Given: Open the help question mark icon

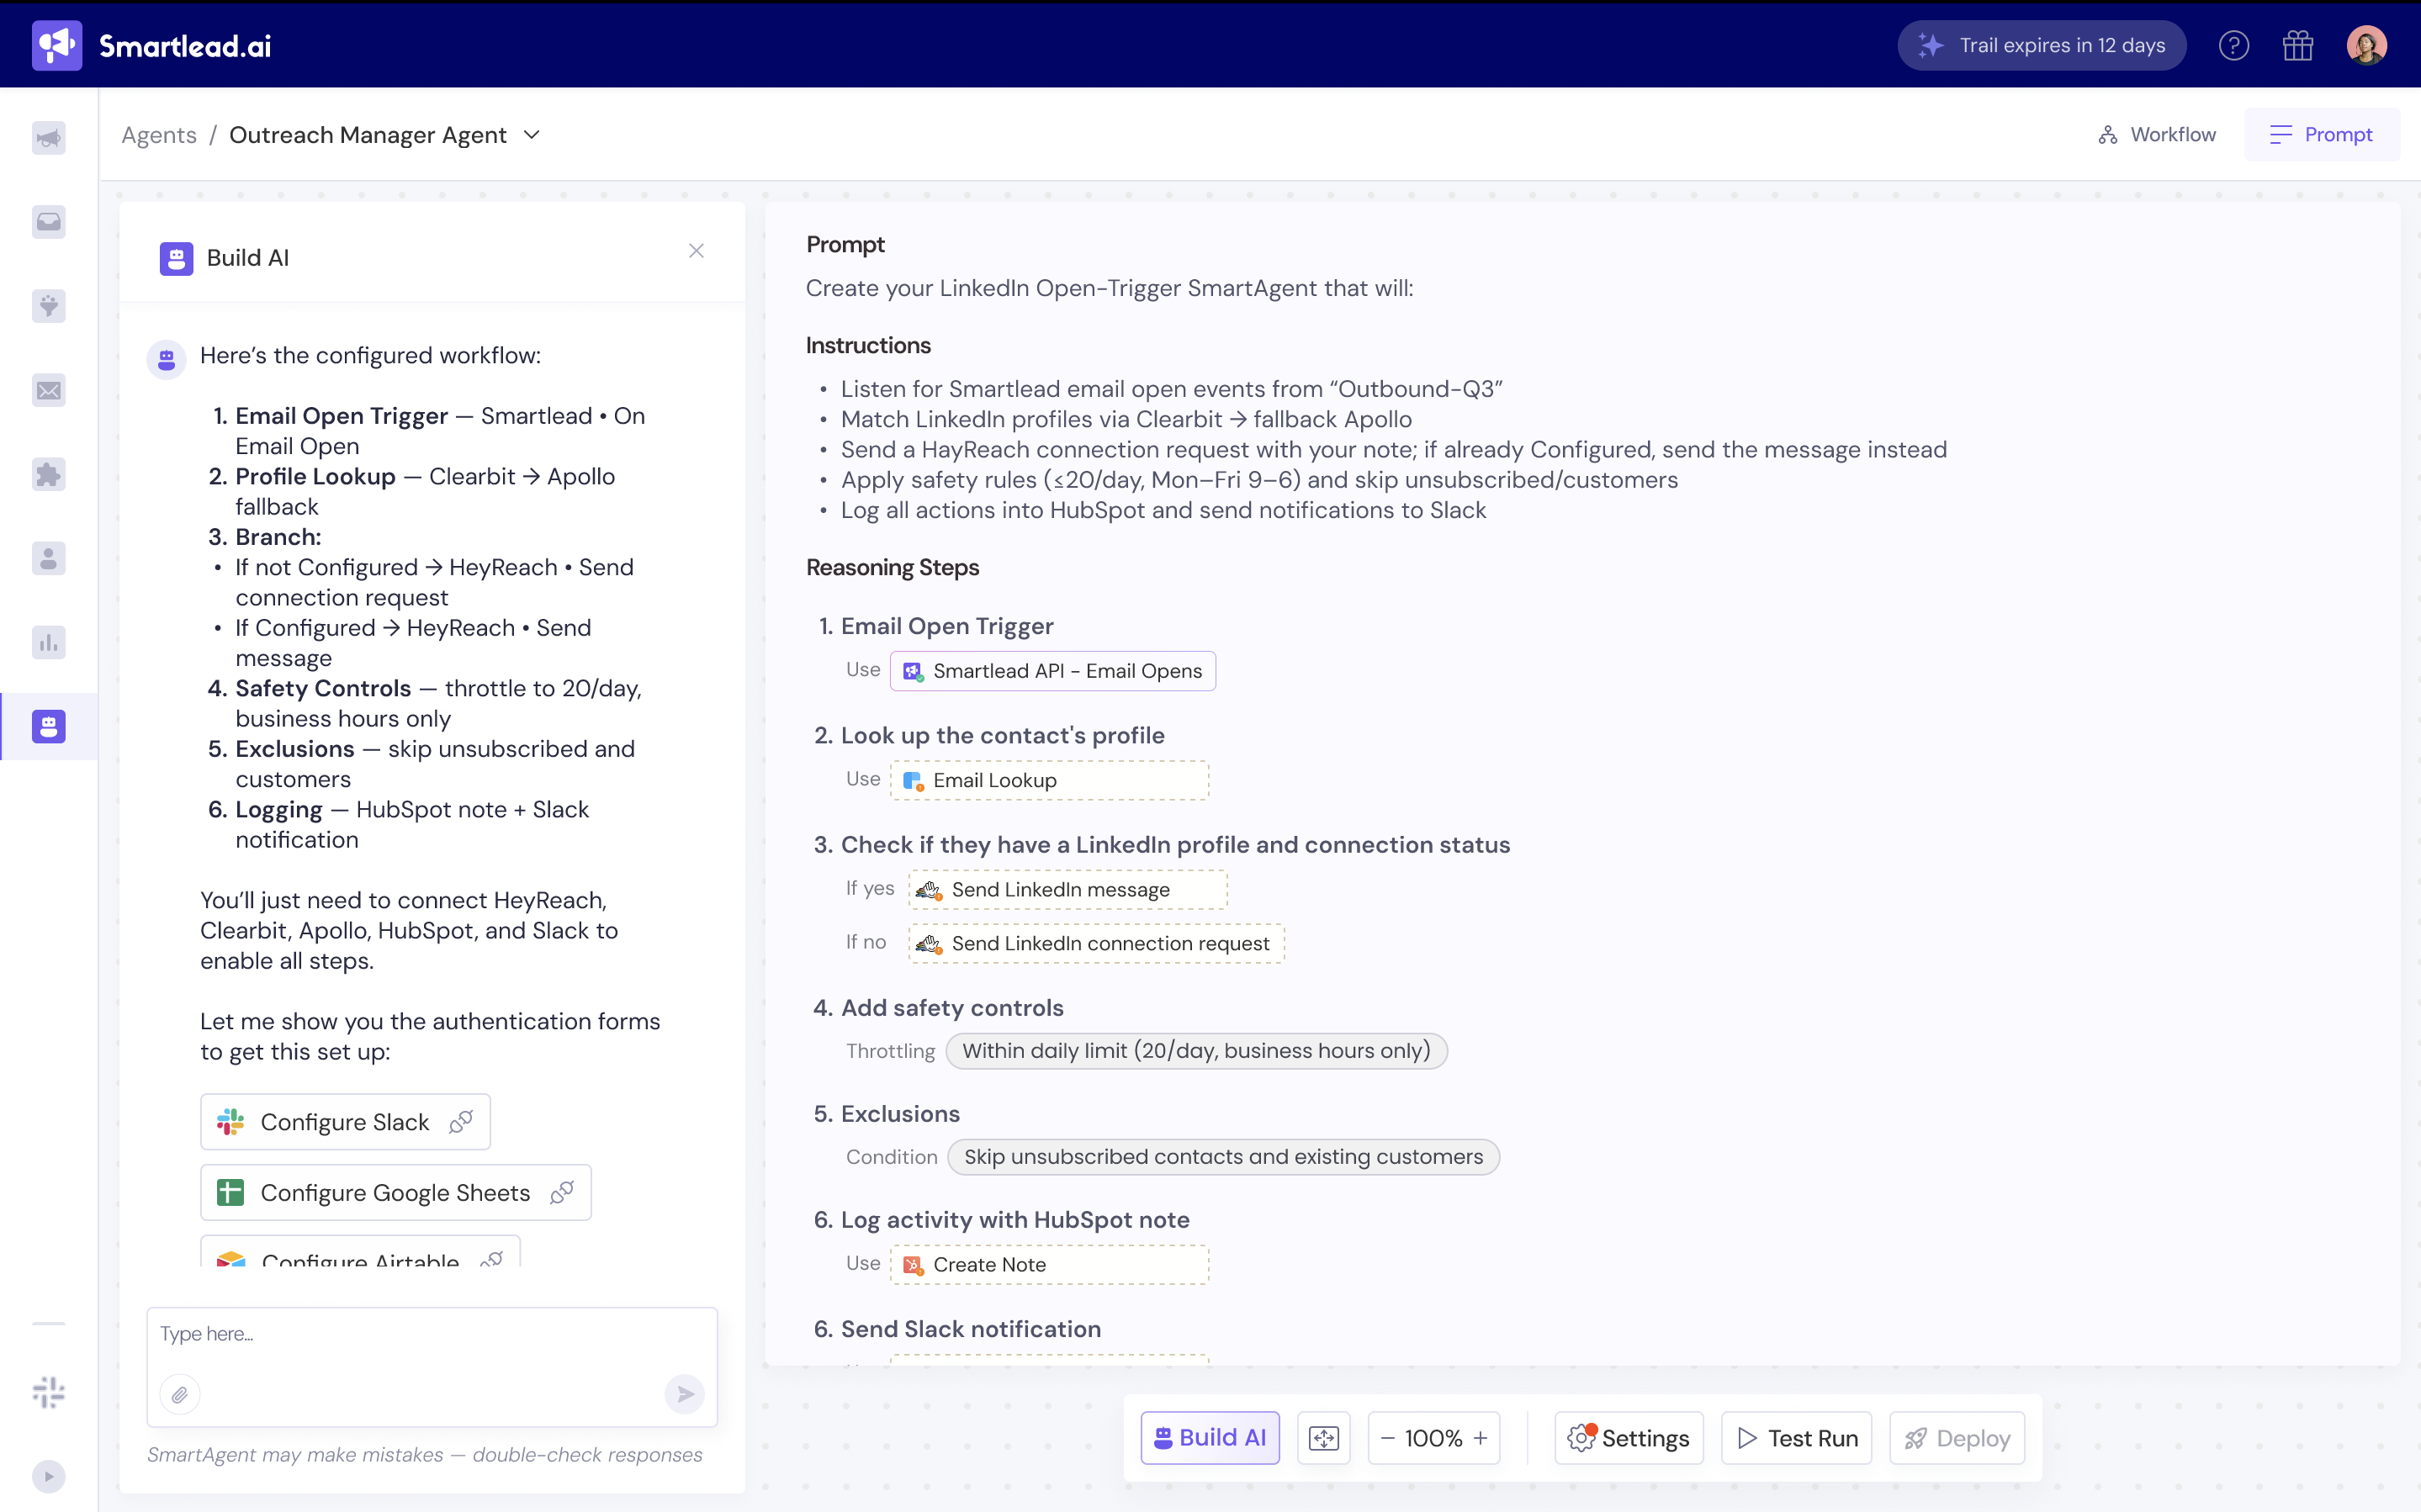Looking at the screenshot, I should pyautogui.click(x=2233, y=45).
